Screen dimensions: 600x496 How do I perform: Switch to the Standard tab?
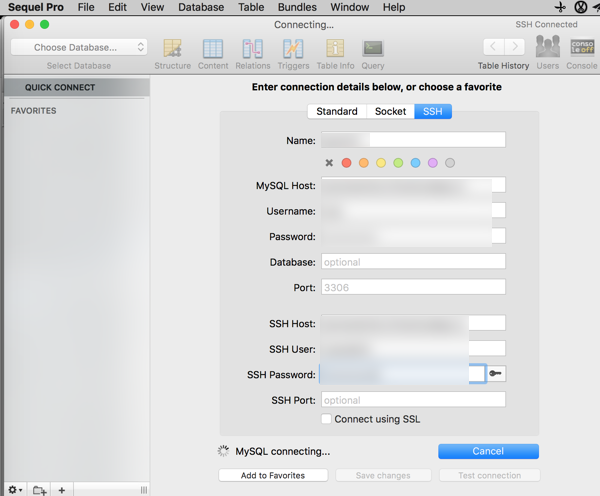coord(337,111)
